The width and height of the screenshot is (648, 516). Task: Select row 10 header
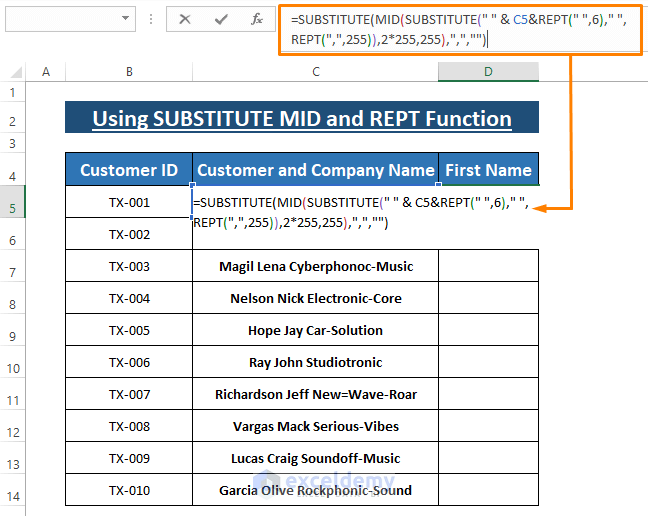[x=14, y=368]
